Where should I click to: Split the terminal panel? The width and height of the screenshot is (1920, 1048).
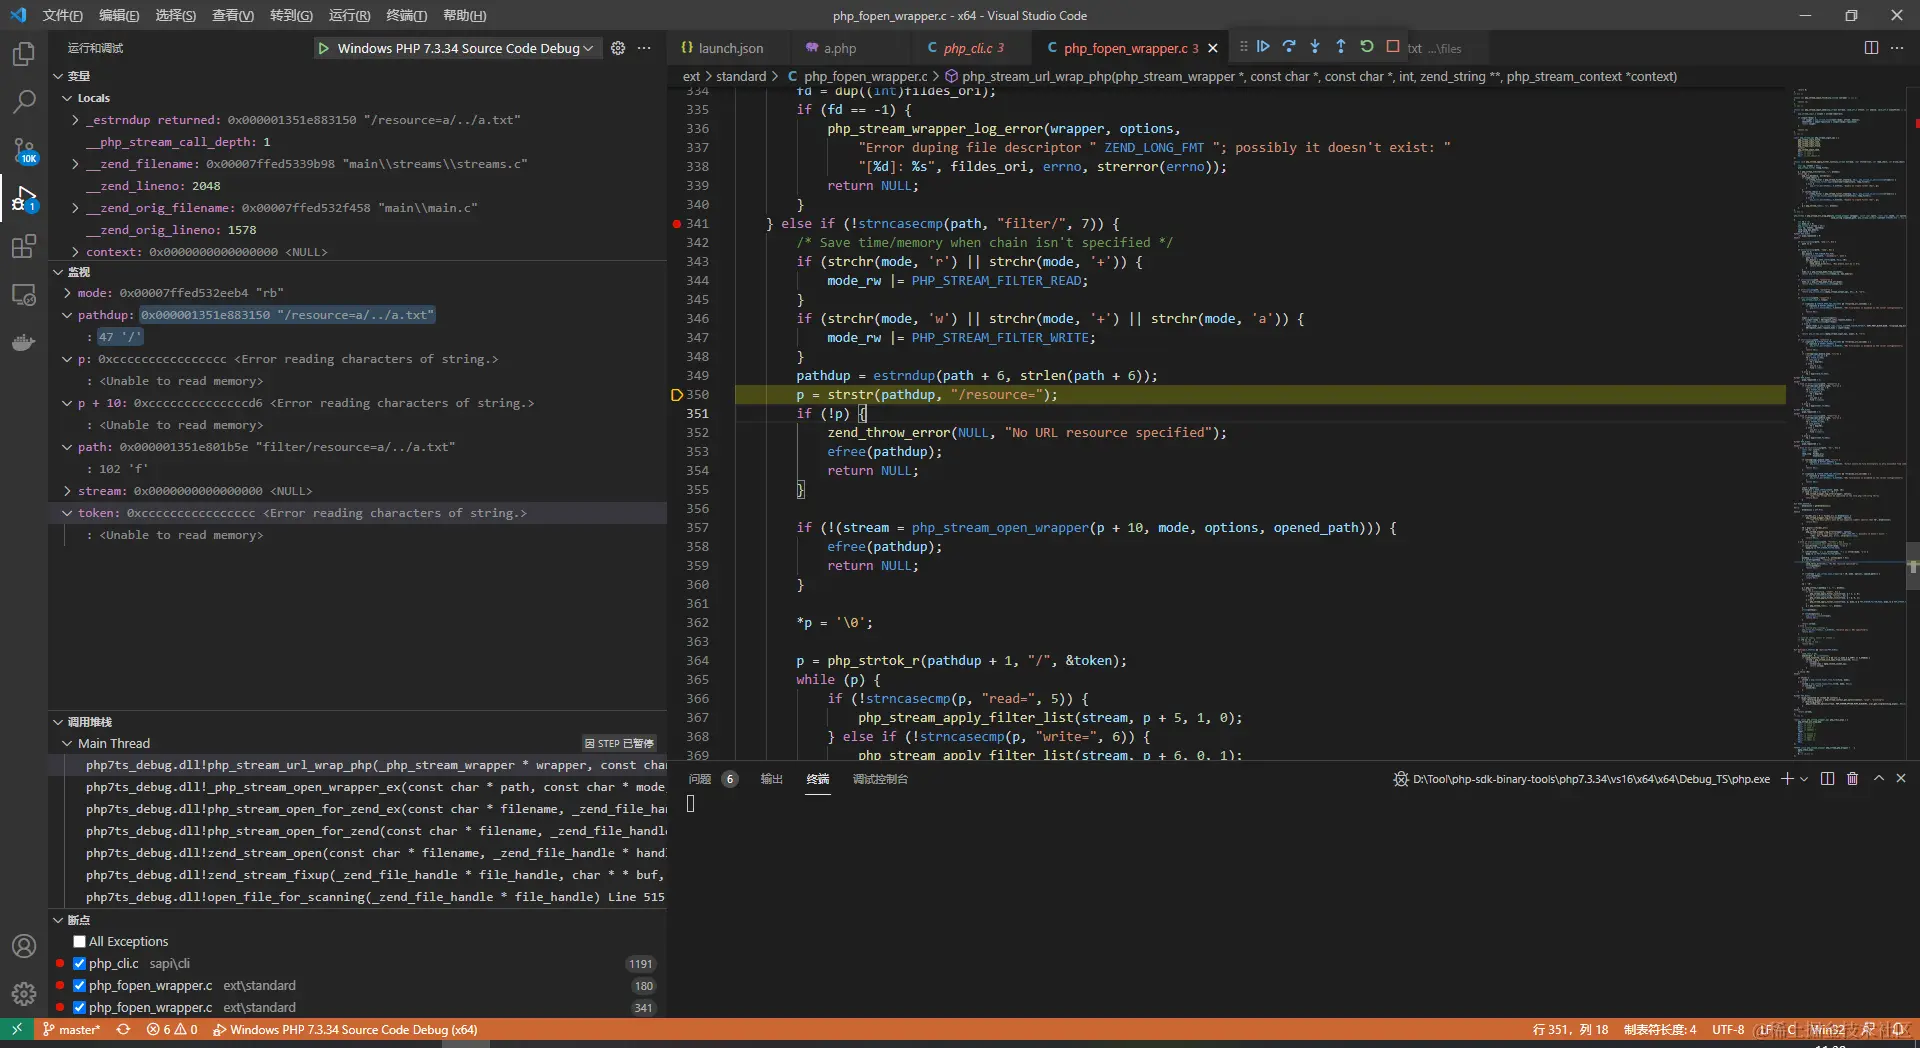tap(1827, 779)
